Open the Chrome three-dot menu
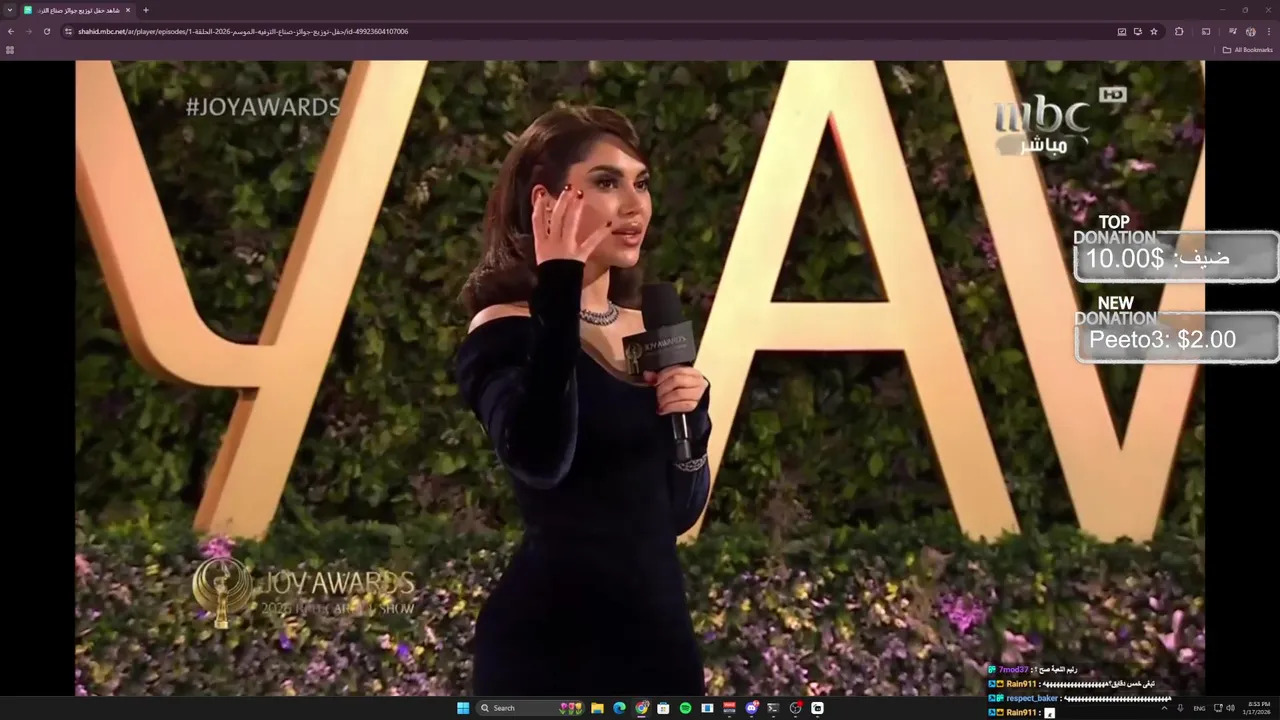1280x720 pixels. [x=1269, y=31]
